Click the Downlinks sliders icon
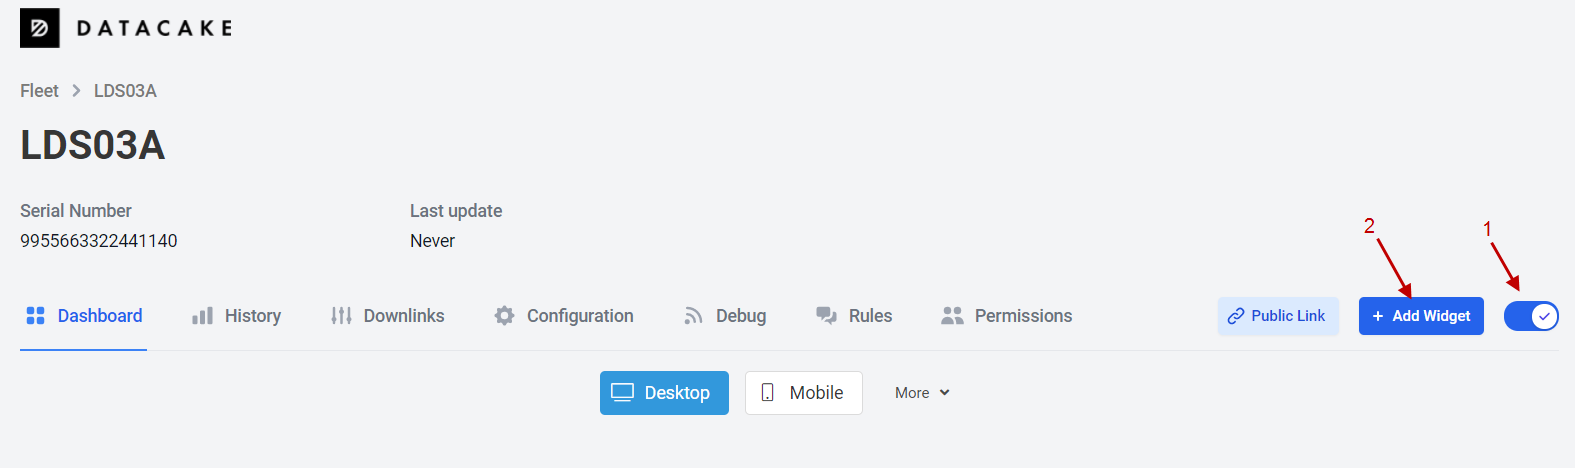This screenshot has height=468, width=1575. [341, 316]
